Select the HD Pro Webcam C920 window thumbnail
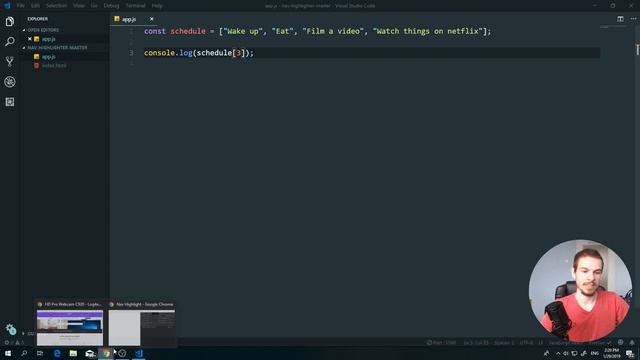The width and height of the screenshot is (640, 360). pos(70,324)
